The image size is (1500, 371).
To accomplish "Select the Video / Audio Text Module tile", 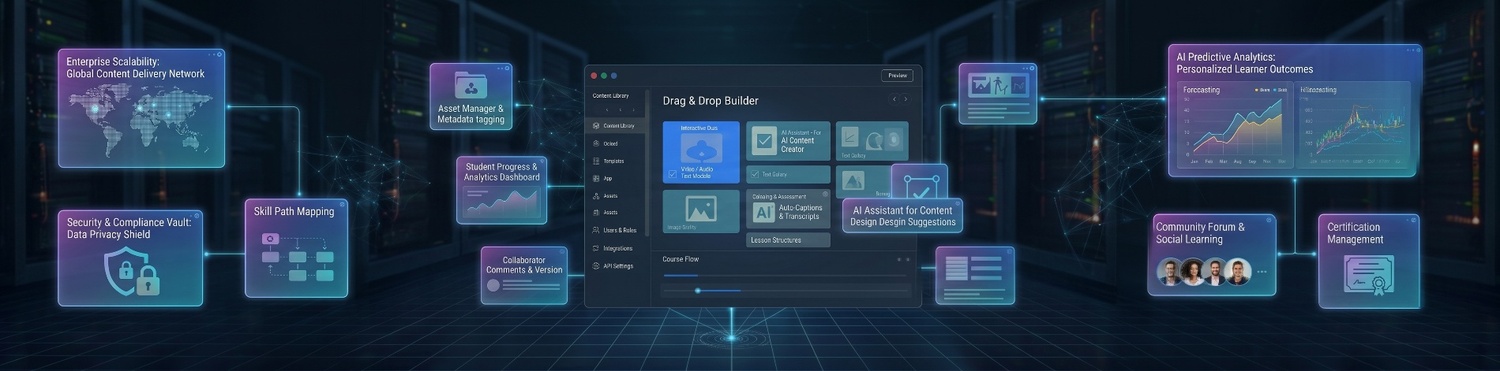I will [701, 152].
